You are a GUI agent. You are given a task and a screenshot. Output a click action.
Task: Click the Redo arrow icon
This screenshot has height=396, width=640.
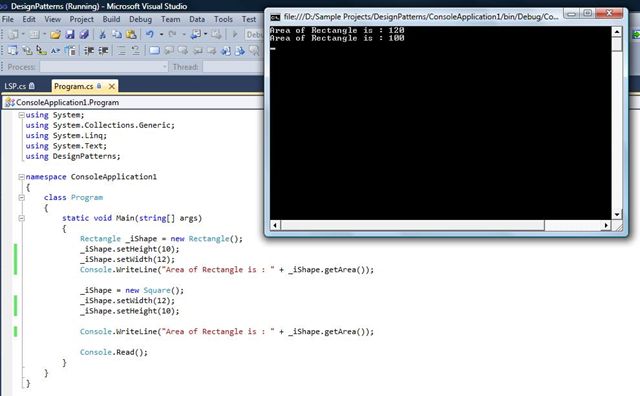coord(172,34)
